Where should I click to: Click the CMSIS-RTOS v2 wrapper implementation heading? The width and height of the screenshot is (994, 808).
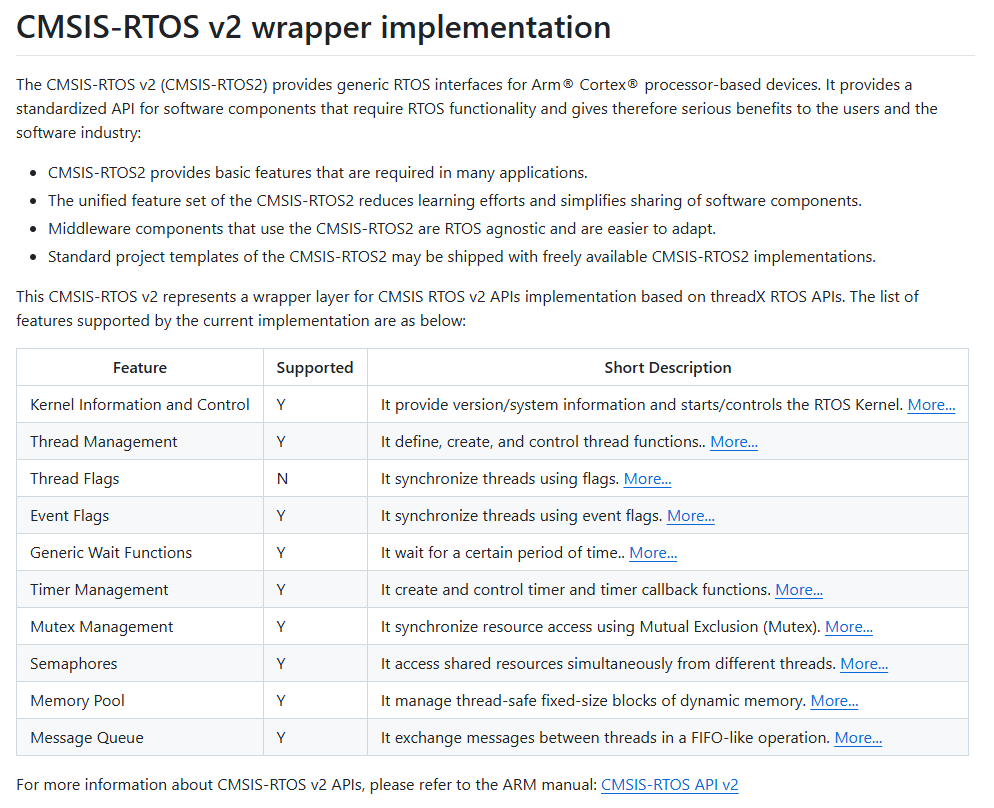(x=313, y=27)
